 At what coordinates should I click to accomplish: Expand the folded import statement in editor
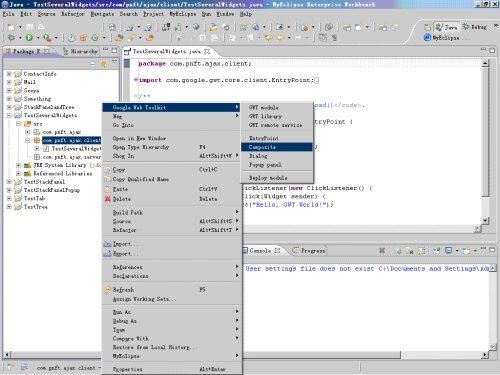coord(136,80)
